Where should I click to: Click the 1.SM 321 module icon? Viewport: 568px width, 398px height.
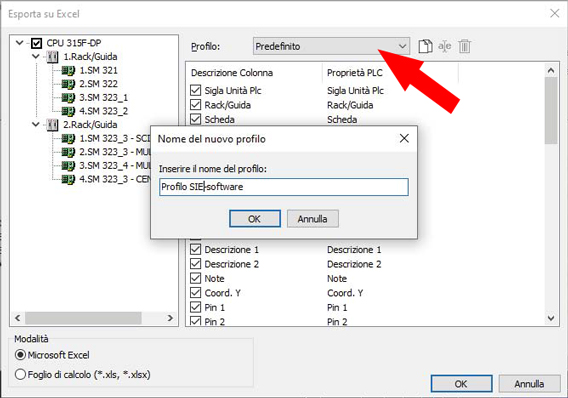click(x=68, y=70)
